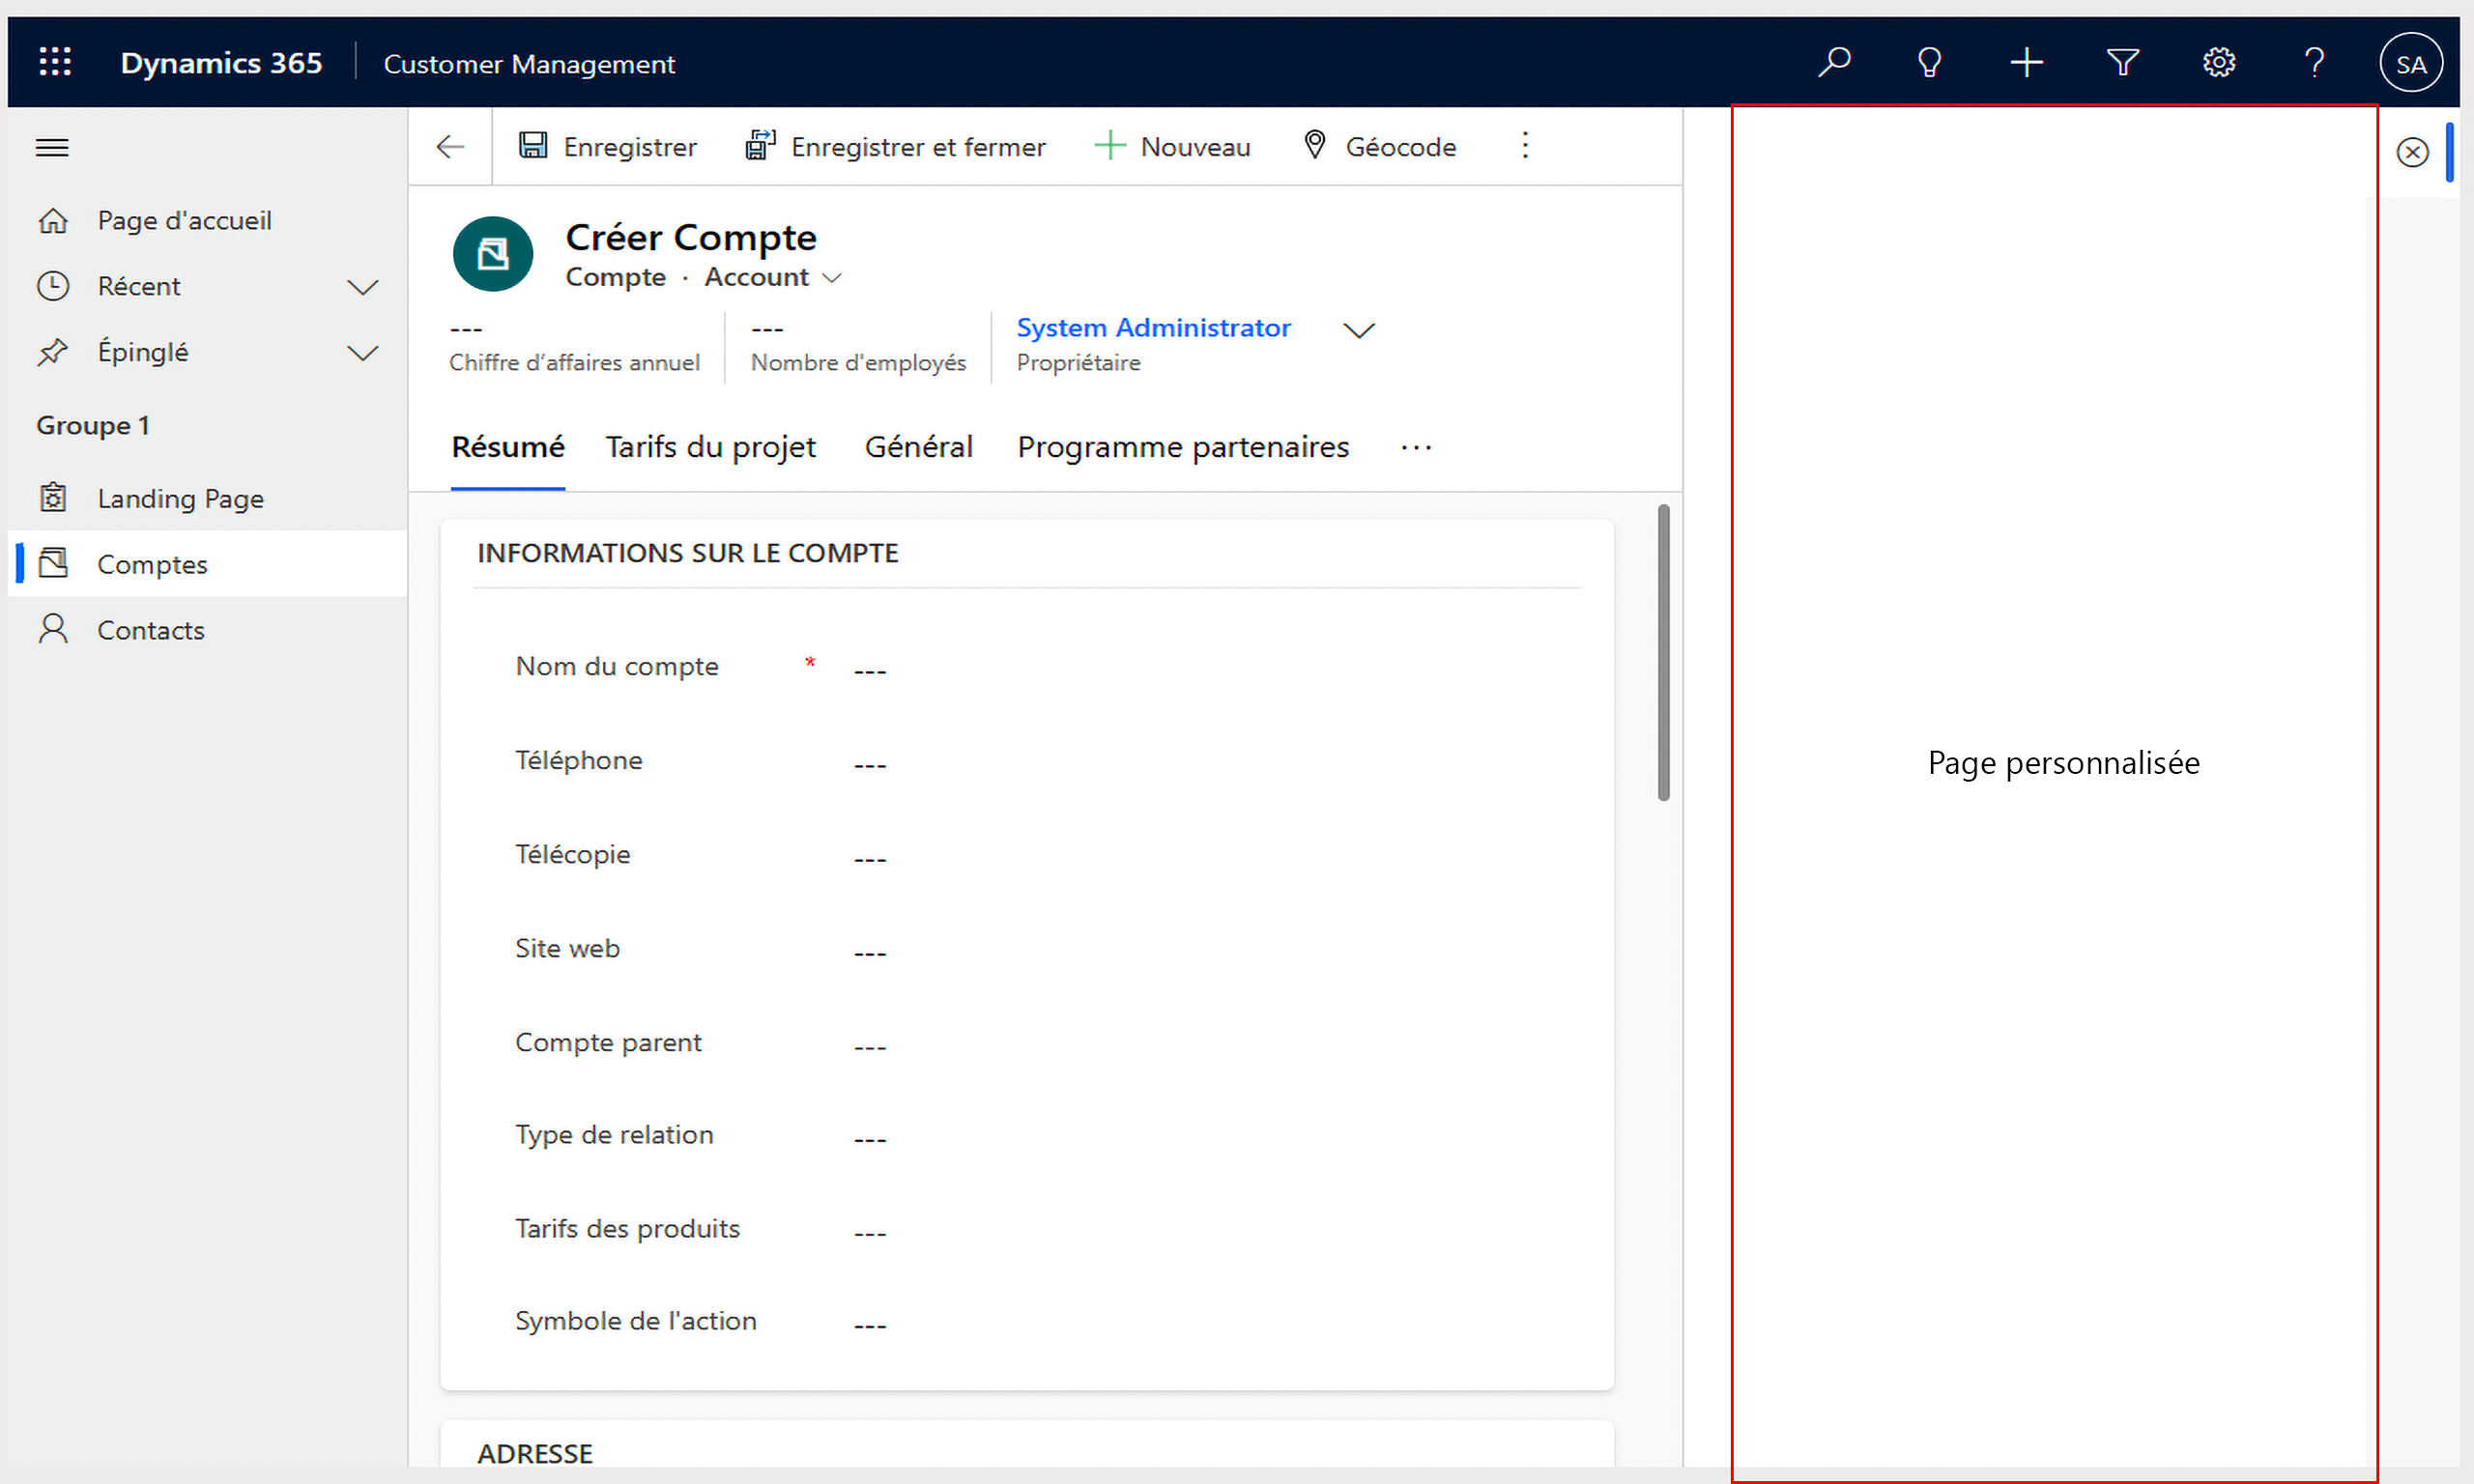Open the app launcher waffle icon
The width and height of the screenshot is (2474, 1484).
point(55,62)
